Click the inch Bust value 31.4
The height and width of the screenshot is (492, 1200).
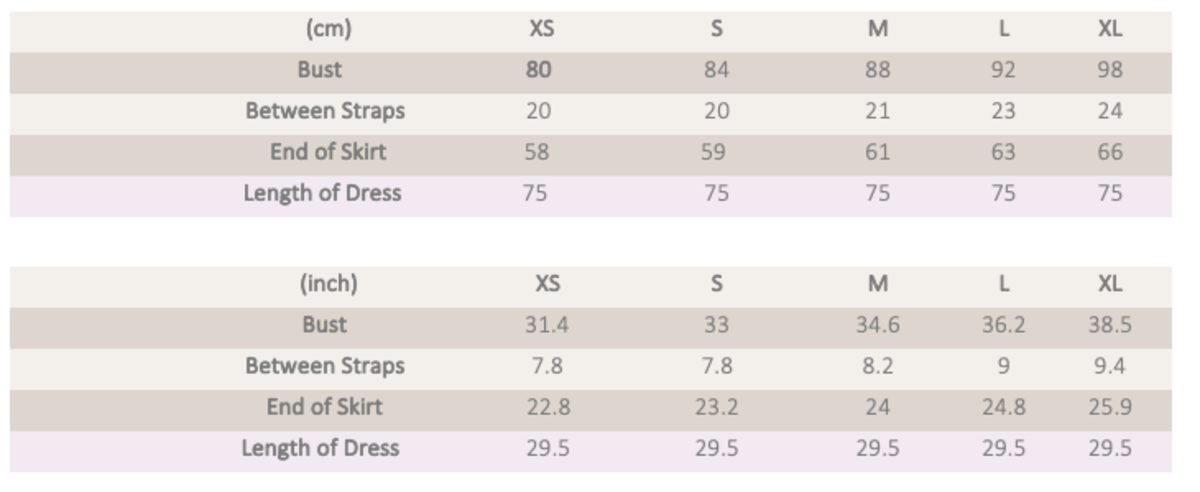[547, 325]
